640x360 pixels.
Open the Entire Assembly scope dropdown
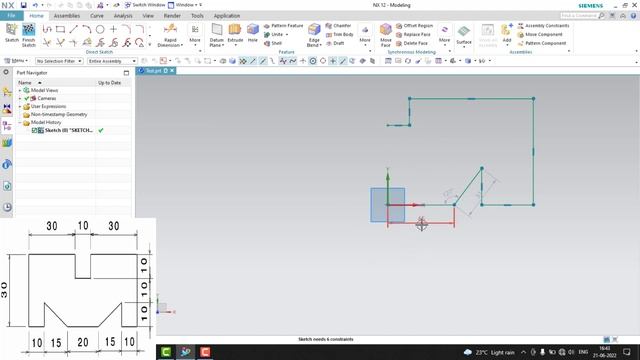pos(112,61)
